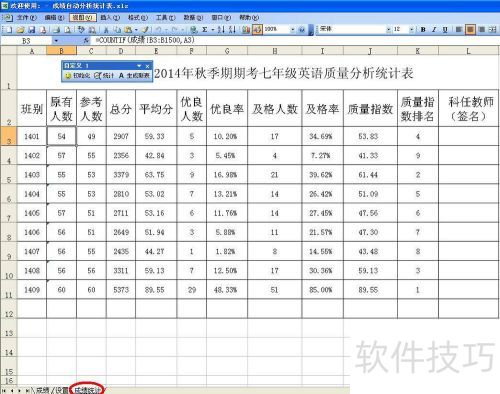
Task: Select column header L
Action: pyautogui.click(x=468, y=51)
